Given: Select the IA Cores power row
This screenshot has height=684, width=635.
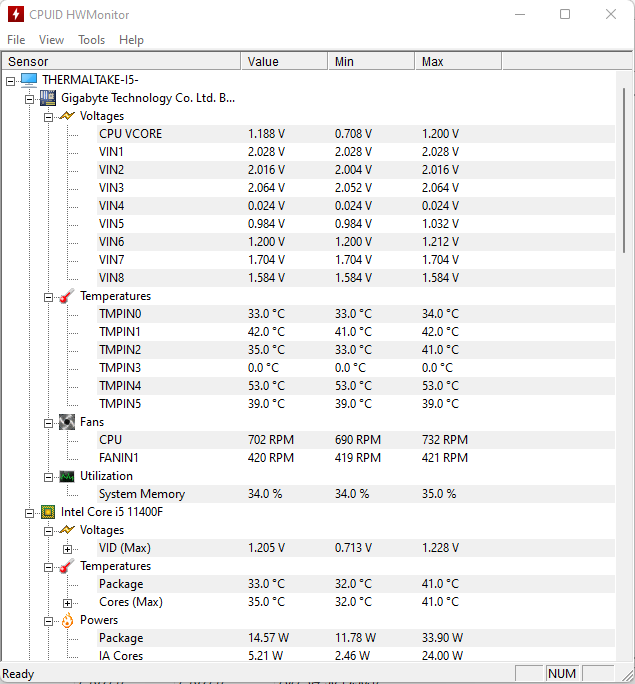Looking at the screenshot, I should [x=356, y=656].
